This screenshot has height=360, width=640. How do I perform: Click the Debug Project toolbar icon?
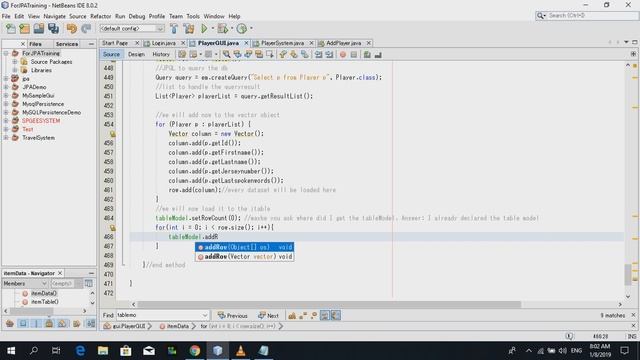tap(222, 29)
